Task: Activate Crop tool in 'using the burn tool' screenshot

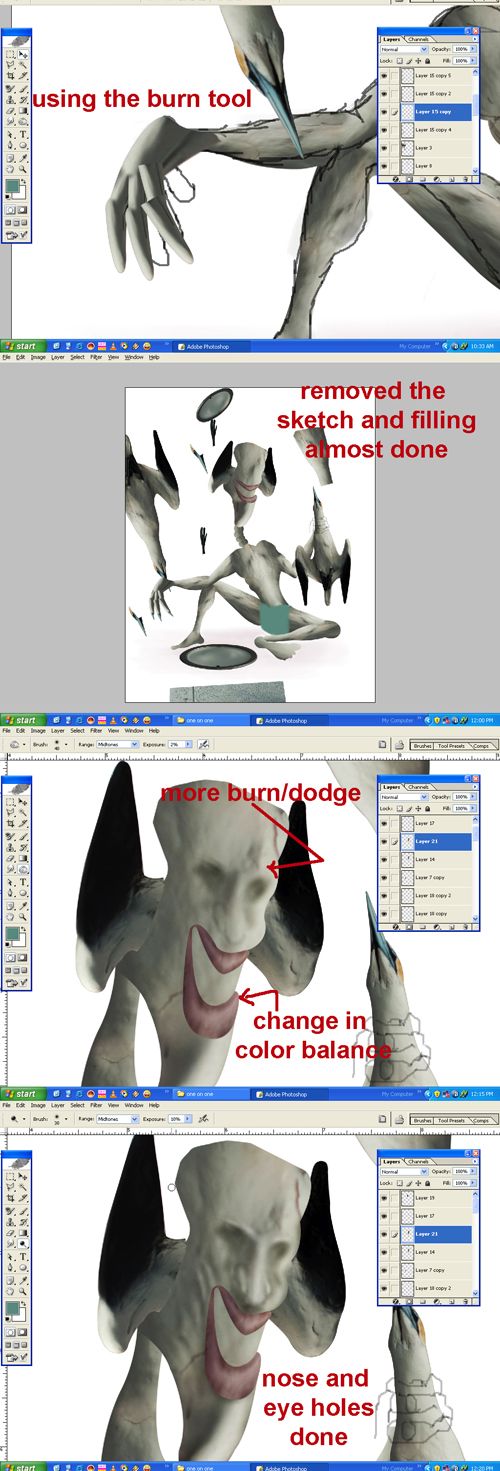Action: (x=10, y=76)
